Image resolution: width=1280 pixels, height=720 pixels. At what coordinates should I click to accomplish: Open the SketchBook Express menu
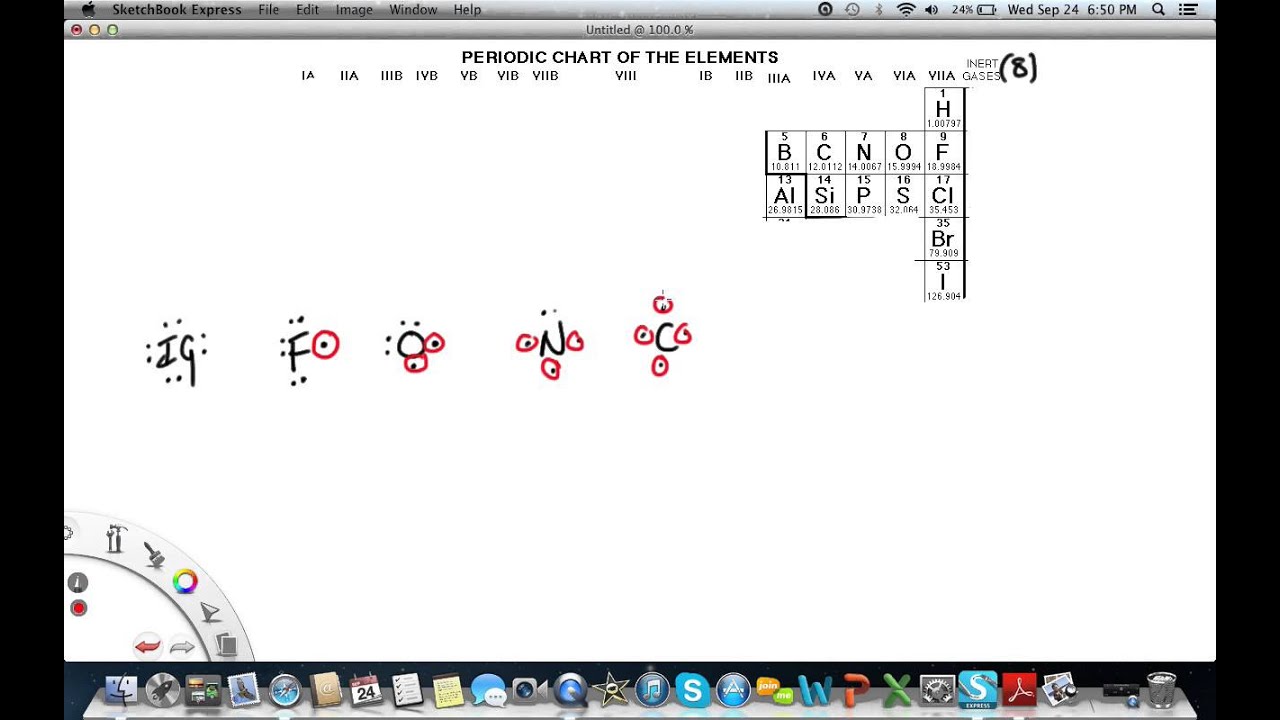tap(177, 9)
